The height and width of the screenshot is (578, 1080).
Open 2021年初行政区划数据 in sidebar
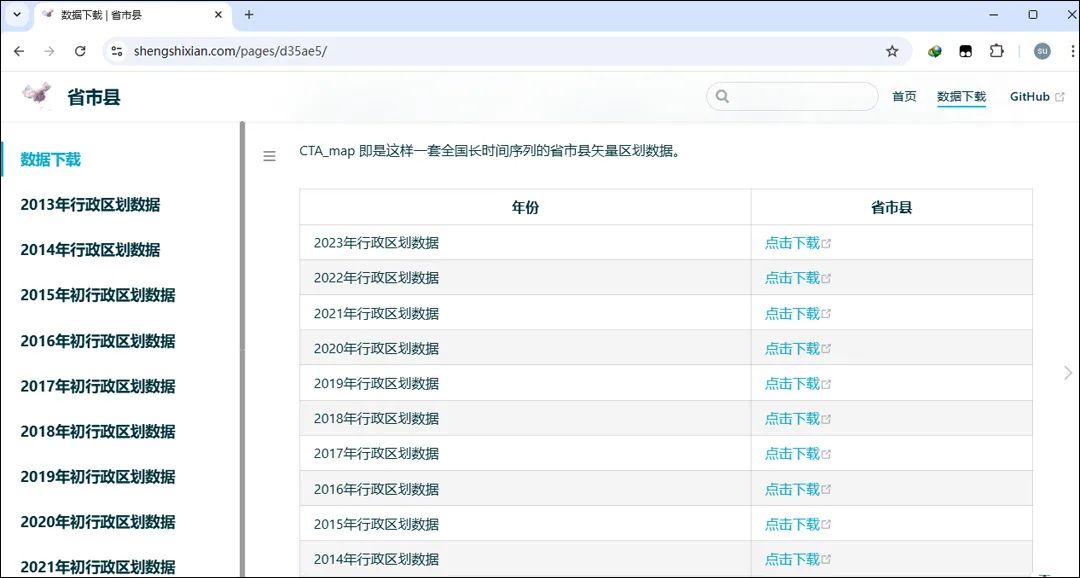point(98,567)
